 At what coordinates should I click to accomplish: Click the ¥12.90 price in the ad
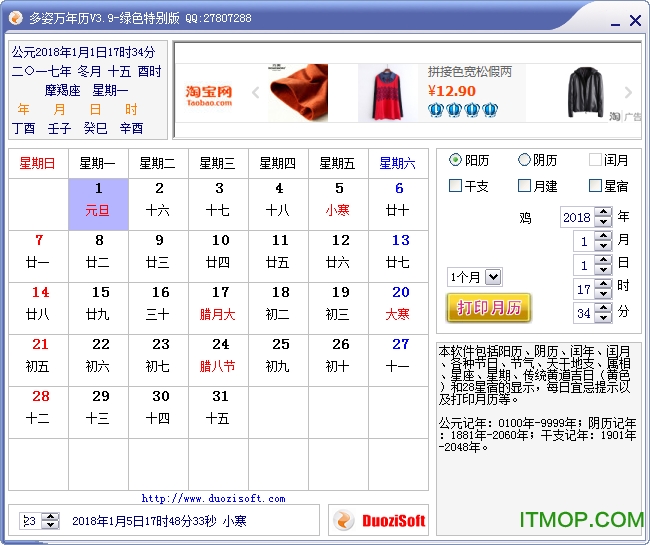451,91
